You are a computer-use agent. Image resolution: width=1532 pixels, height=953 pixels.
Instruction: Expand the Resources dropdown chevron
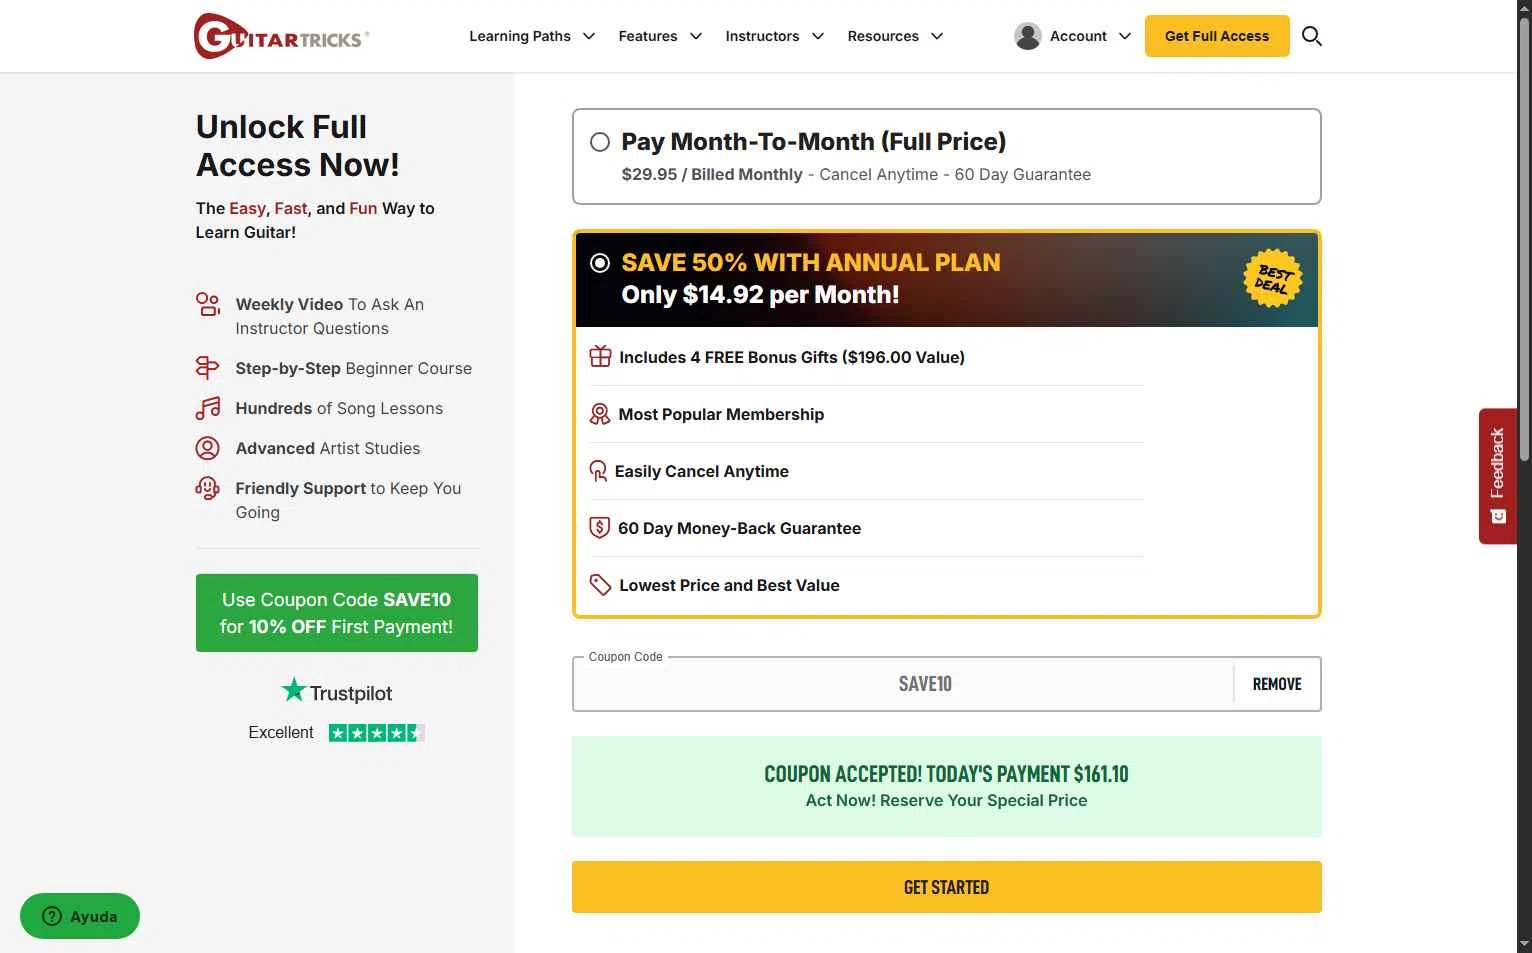pos(937,36)
